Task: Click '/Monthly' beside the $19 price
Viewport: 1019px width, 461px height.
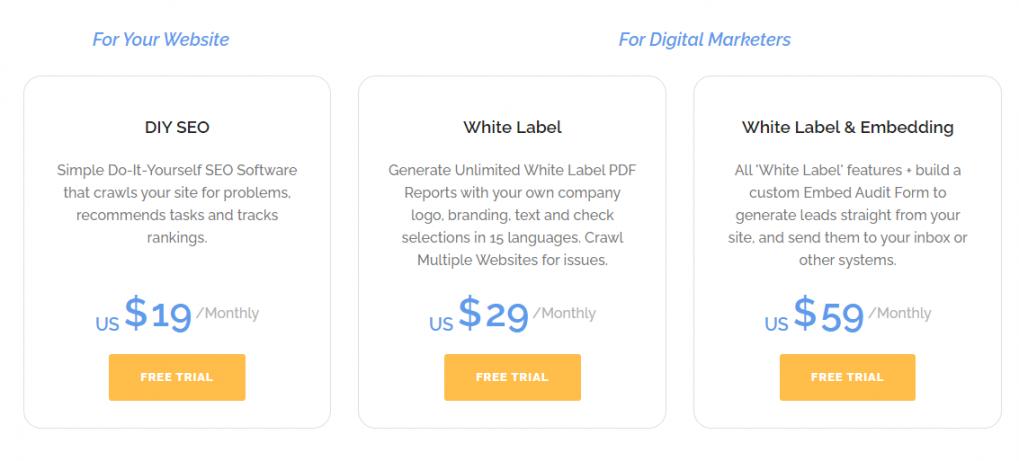Action: tap(227, 313)
